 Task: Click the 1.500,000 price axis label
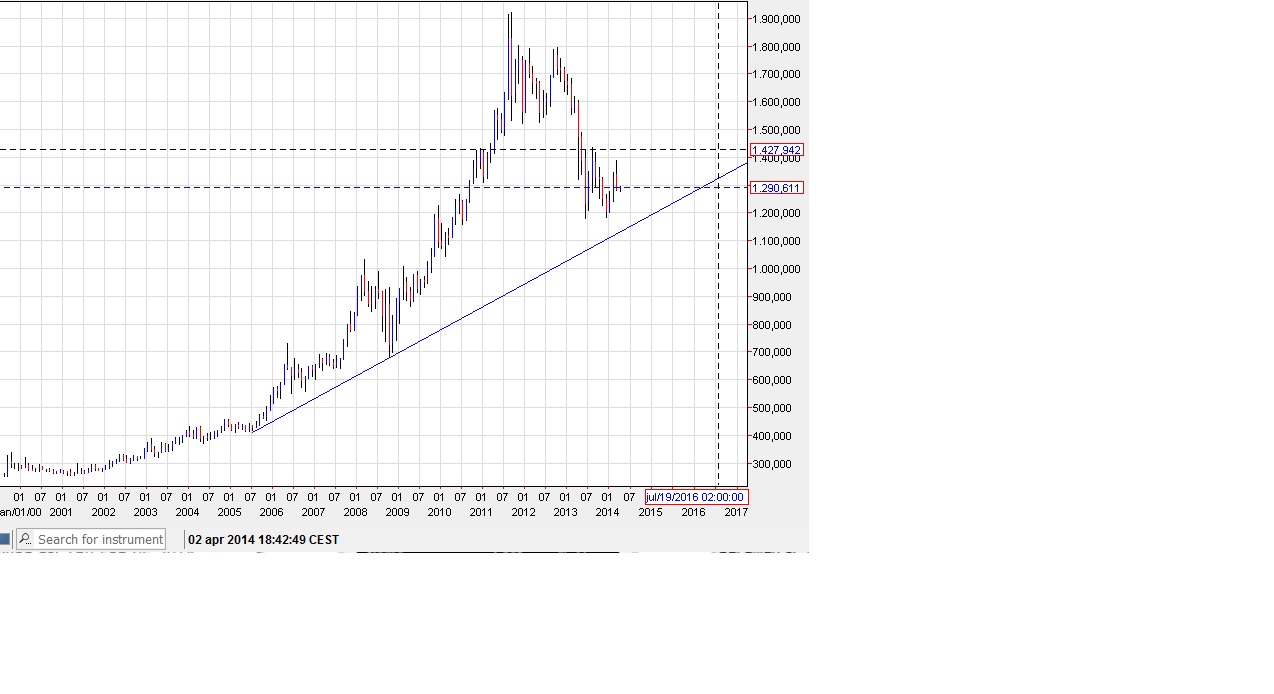777,130
